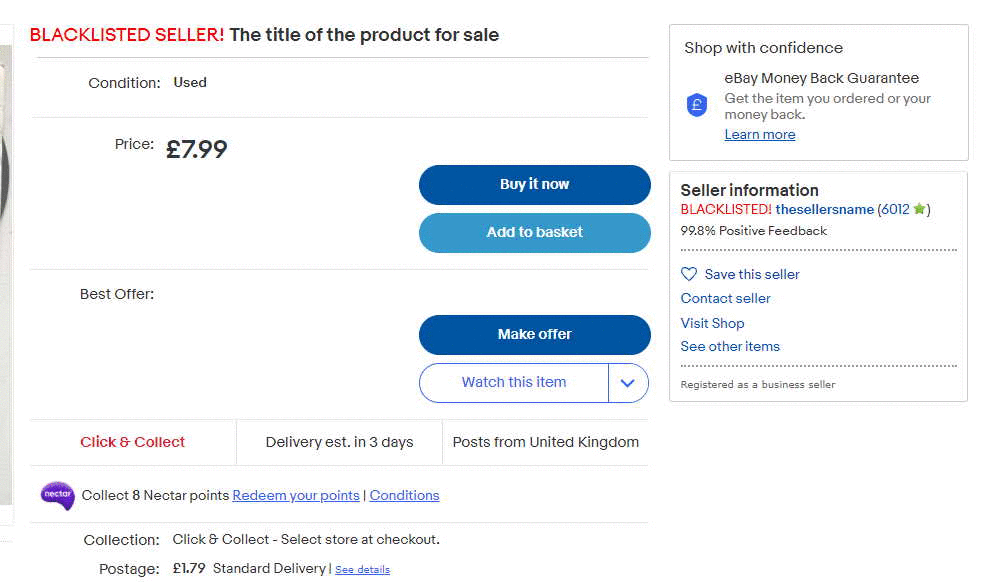
Task: Click the Make offer button
Action: point(534,334)
